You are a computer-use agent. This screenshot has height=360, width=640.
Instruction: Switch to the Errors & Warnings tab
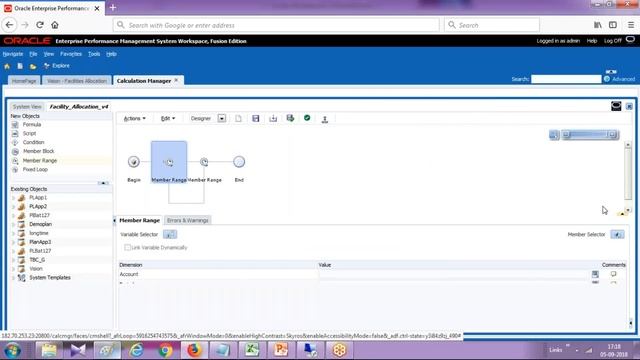188,220
